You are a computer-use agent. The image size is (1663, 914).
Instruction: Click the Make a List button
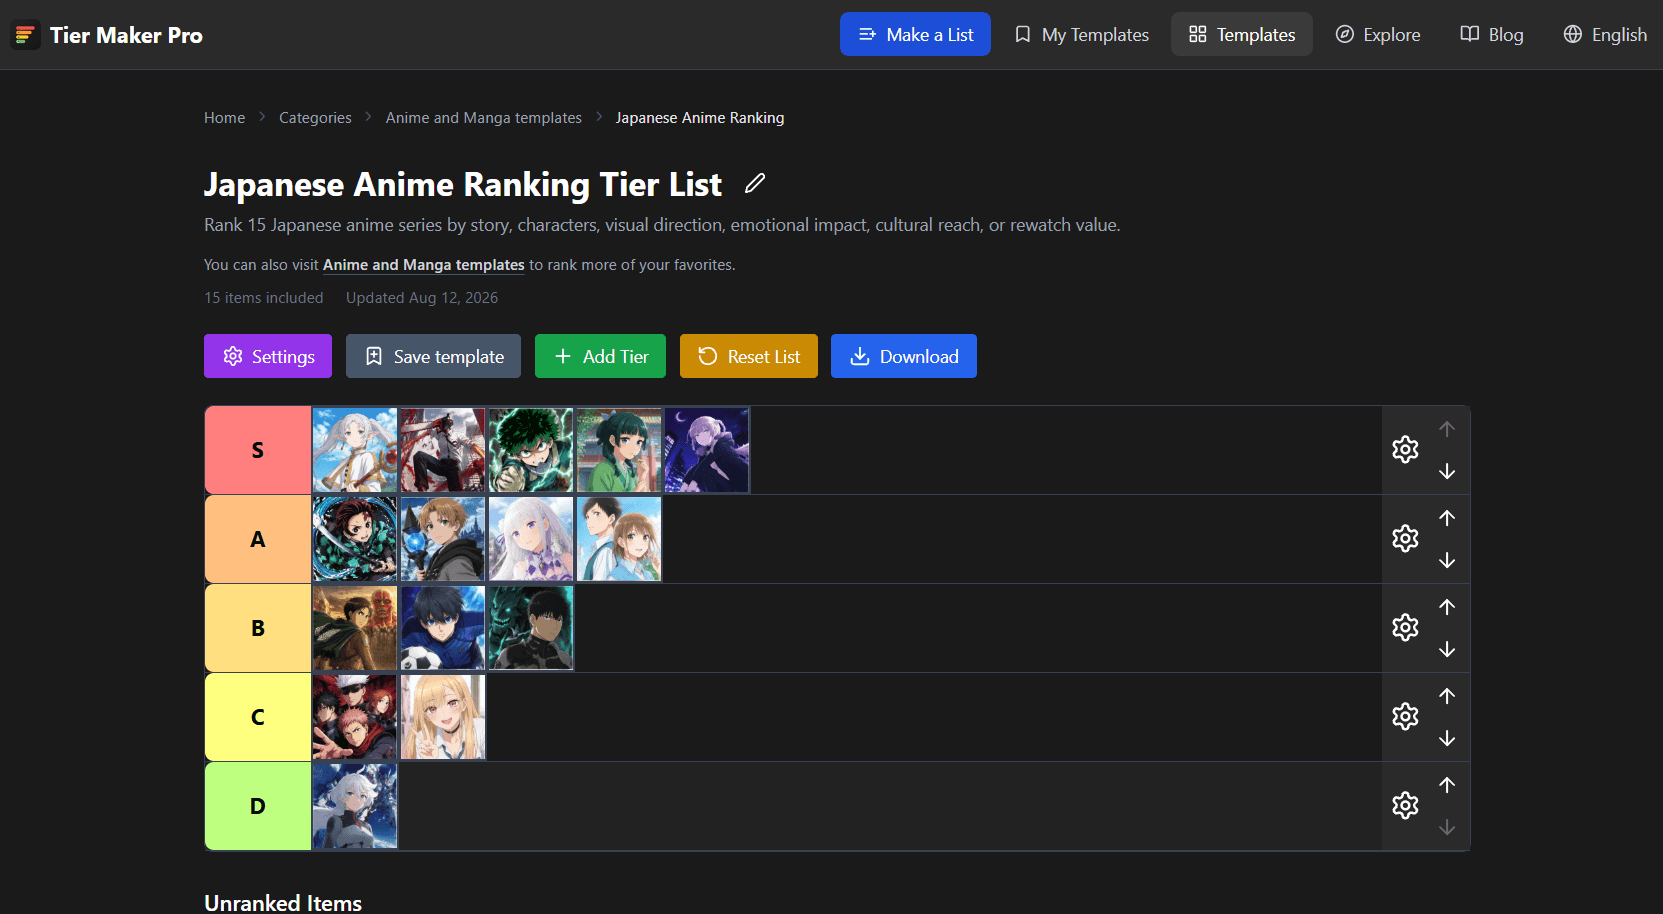click(915, 34)
